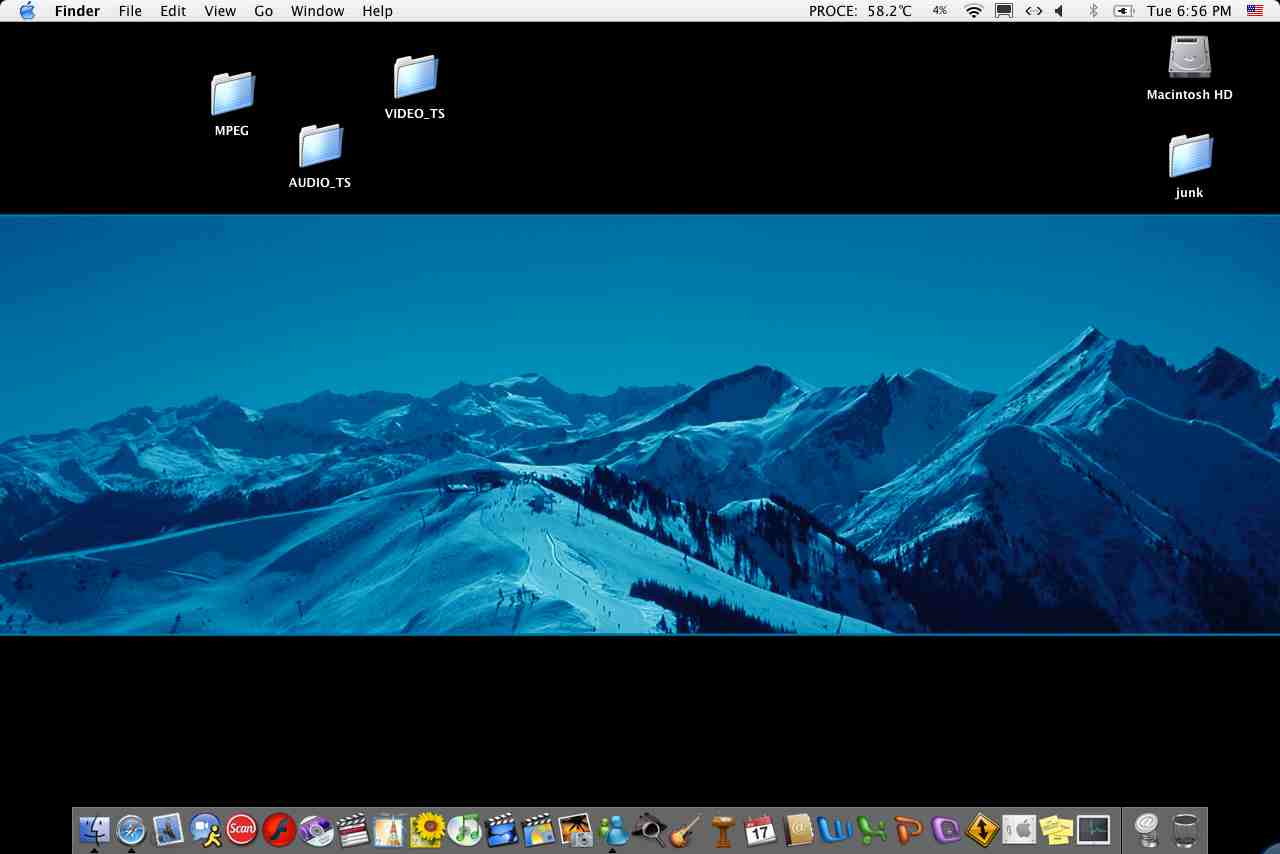The image size is (1280, 854).
Task: Open the orange poster app in Dock
Action: pos(390,829)
